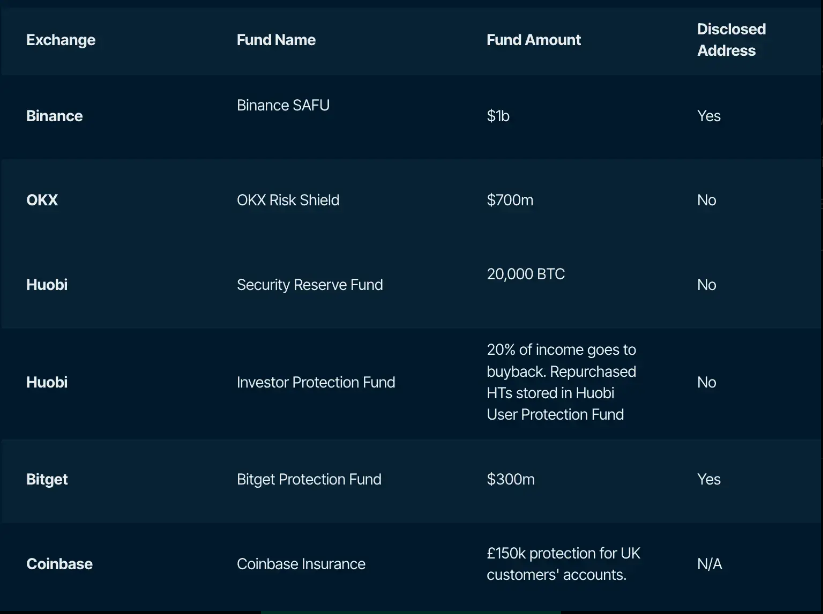Click the Coinbase exchange name
The image size is (823, 614).
[59, 564]
